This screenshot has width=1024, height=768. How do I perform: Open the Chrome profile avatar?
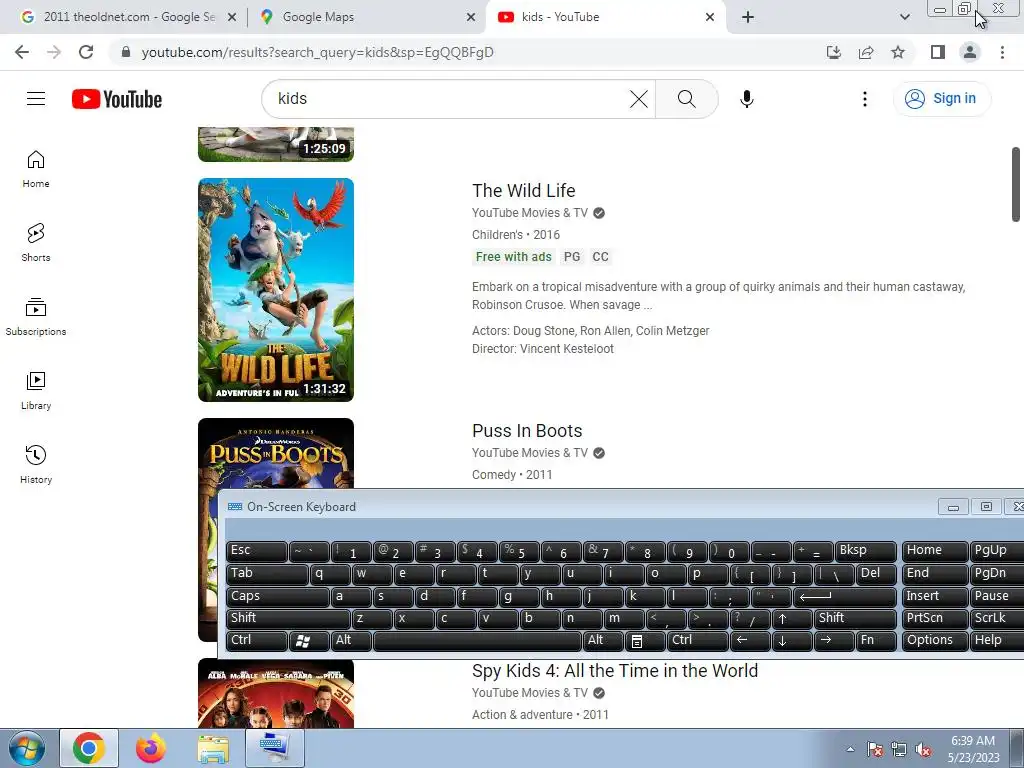pos(970,52)
